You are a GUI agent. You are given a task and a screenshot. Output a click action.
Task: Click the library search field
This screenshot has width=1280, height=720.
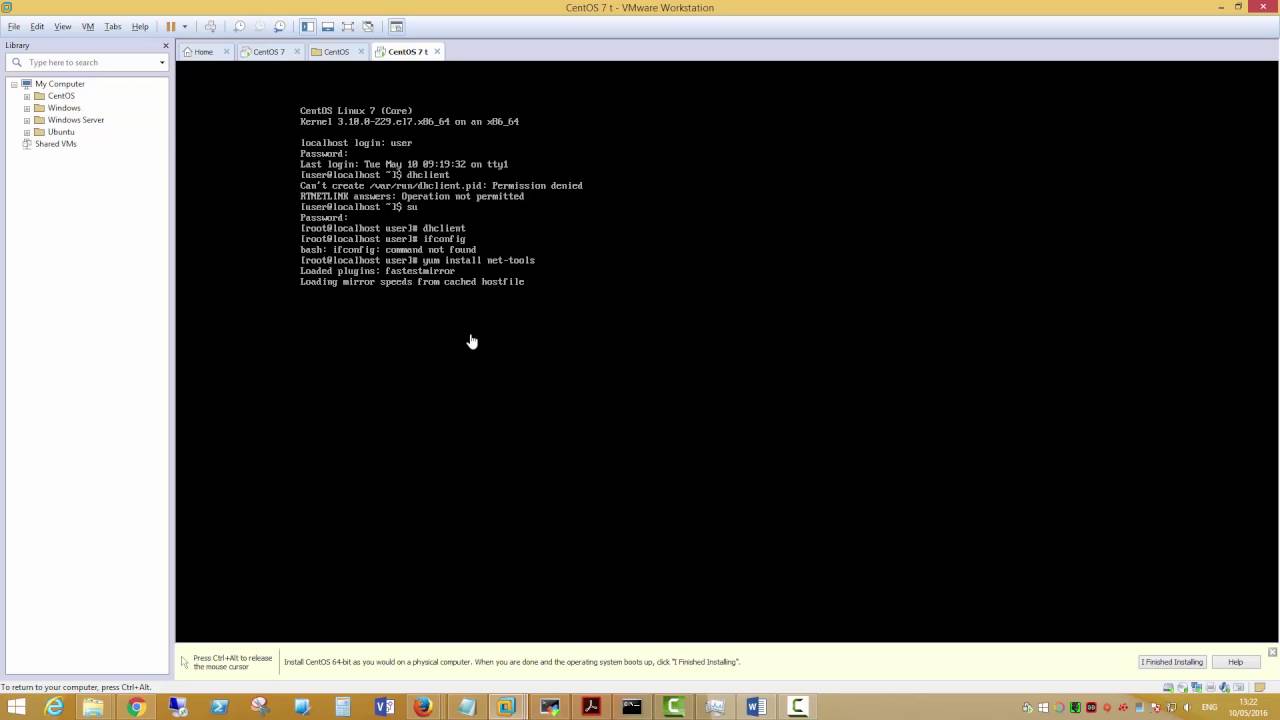click(85, 62)
